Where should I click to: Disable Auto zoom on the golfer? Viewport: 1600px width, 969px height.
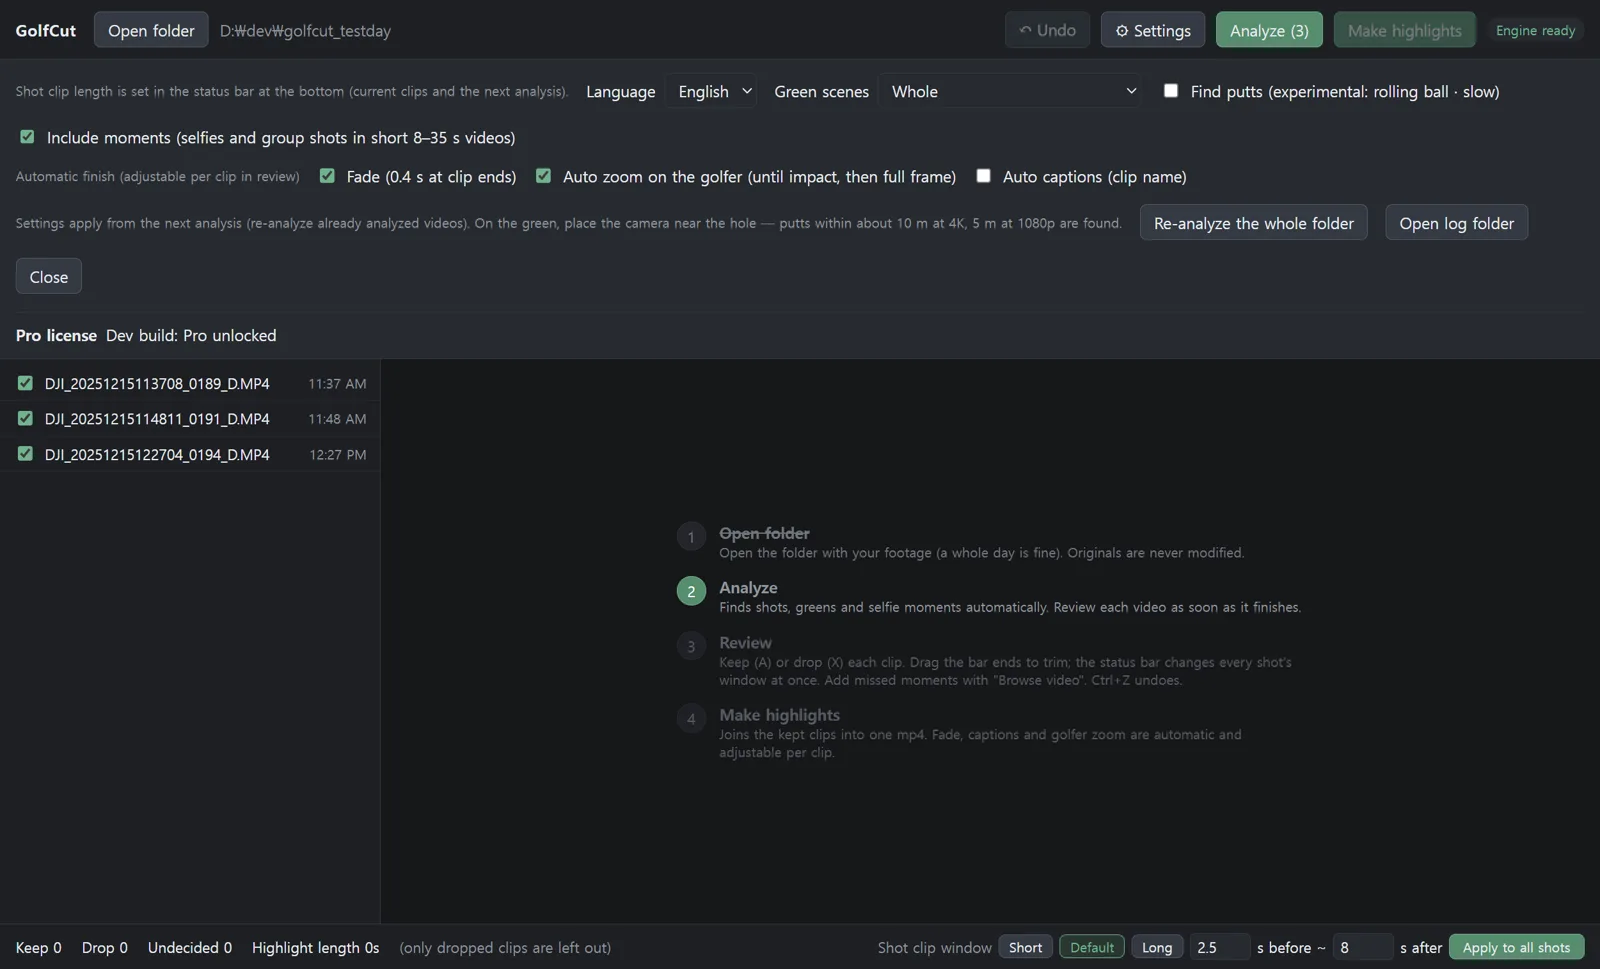[x=543, y=175]
